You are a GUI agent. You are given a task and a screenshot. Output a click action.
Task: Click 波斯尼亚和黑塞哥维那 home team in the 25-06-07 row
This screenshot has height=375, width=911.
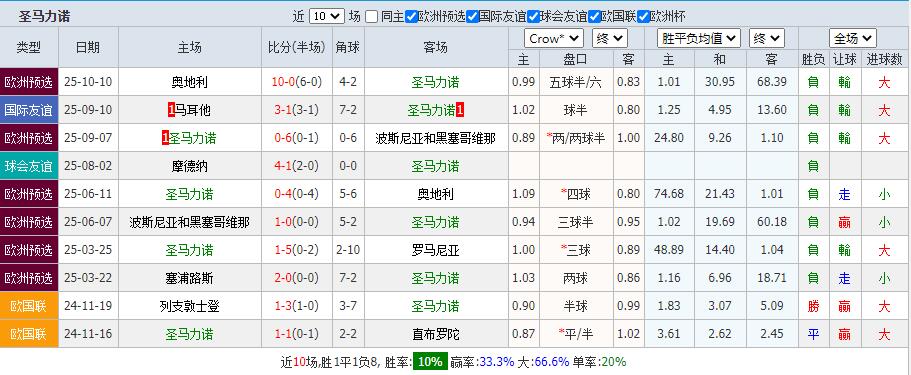click(x=189, y=222)
